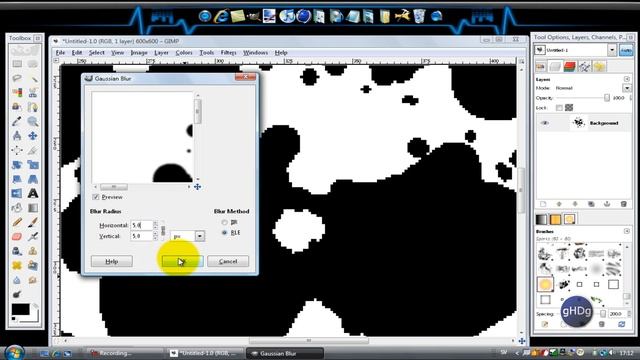
Task: Open the image selector dropdown in dock
Action: (x=611, y=50)
